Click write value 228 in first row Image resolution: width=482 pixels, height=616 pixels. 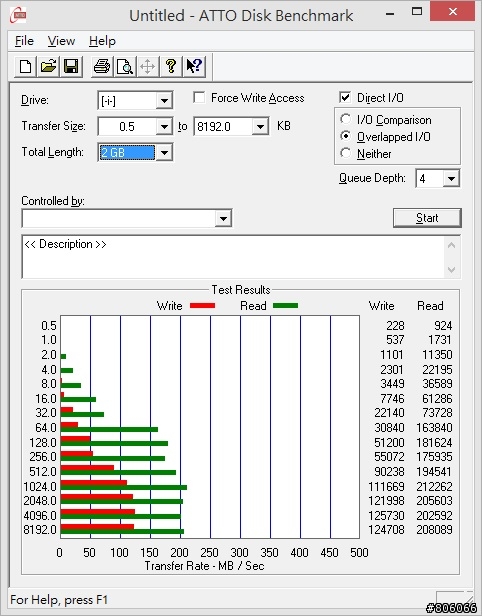(395, 326)
